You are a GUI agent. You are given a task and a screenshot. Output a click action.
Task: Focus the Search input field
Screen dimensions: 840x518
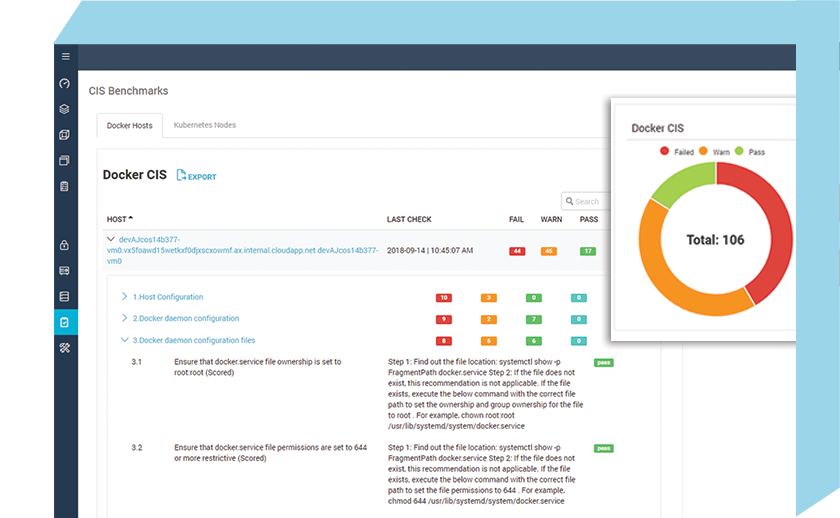point(586,201)
